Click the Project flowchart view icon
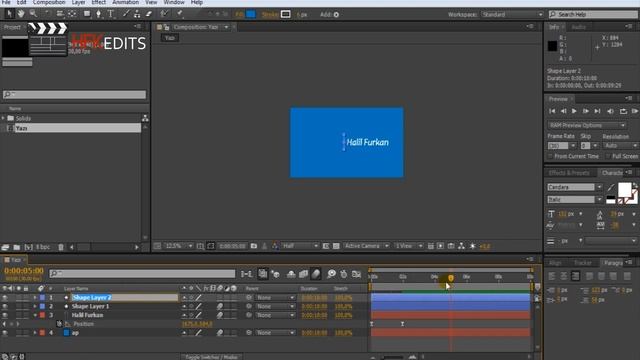The image size is (640, 360). coord(145,118)
